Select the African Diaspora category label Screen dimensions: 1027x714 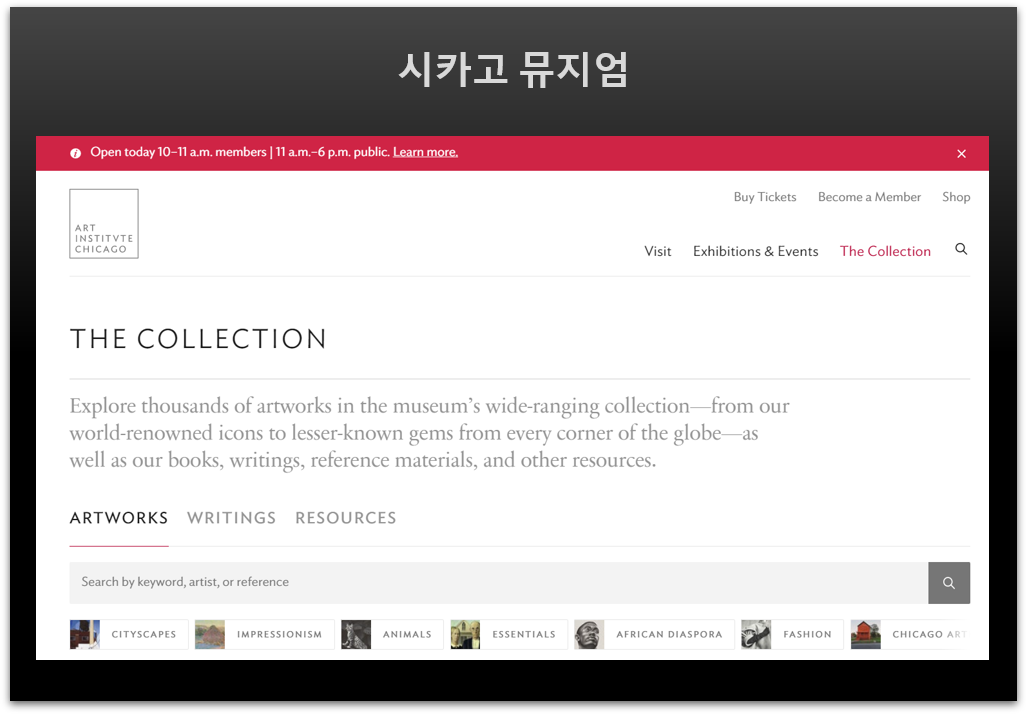(669, 634)
